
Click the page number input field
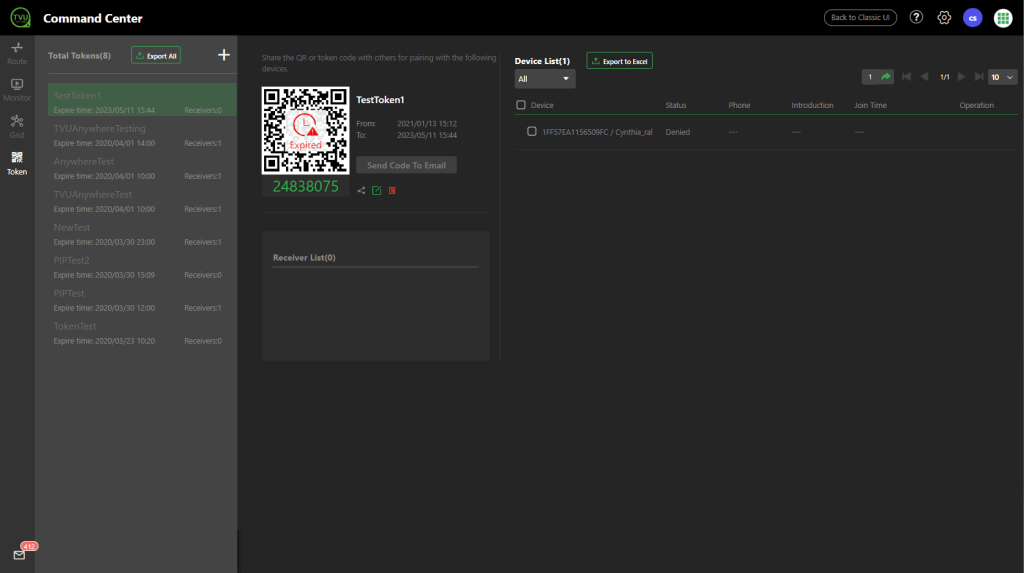coord(870,77)
